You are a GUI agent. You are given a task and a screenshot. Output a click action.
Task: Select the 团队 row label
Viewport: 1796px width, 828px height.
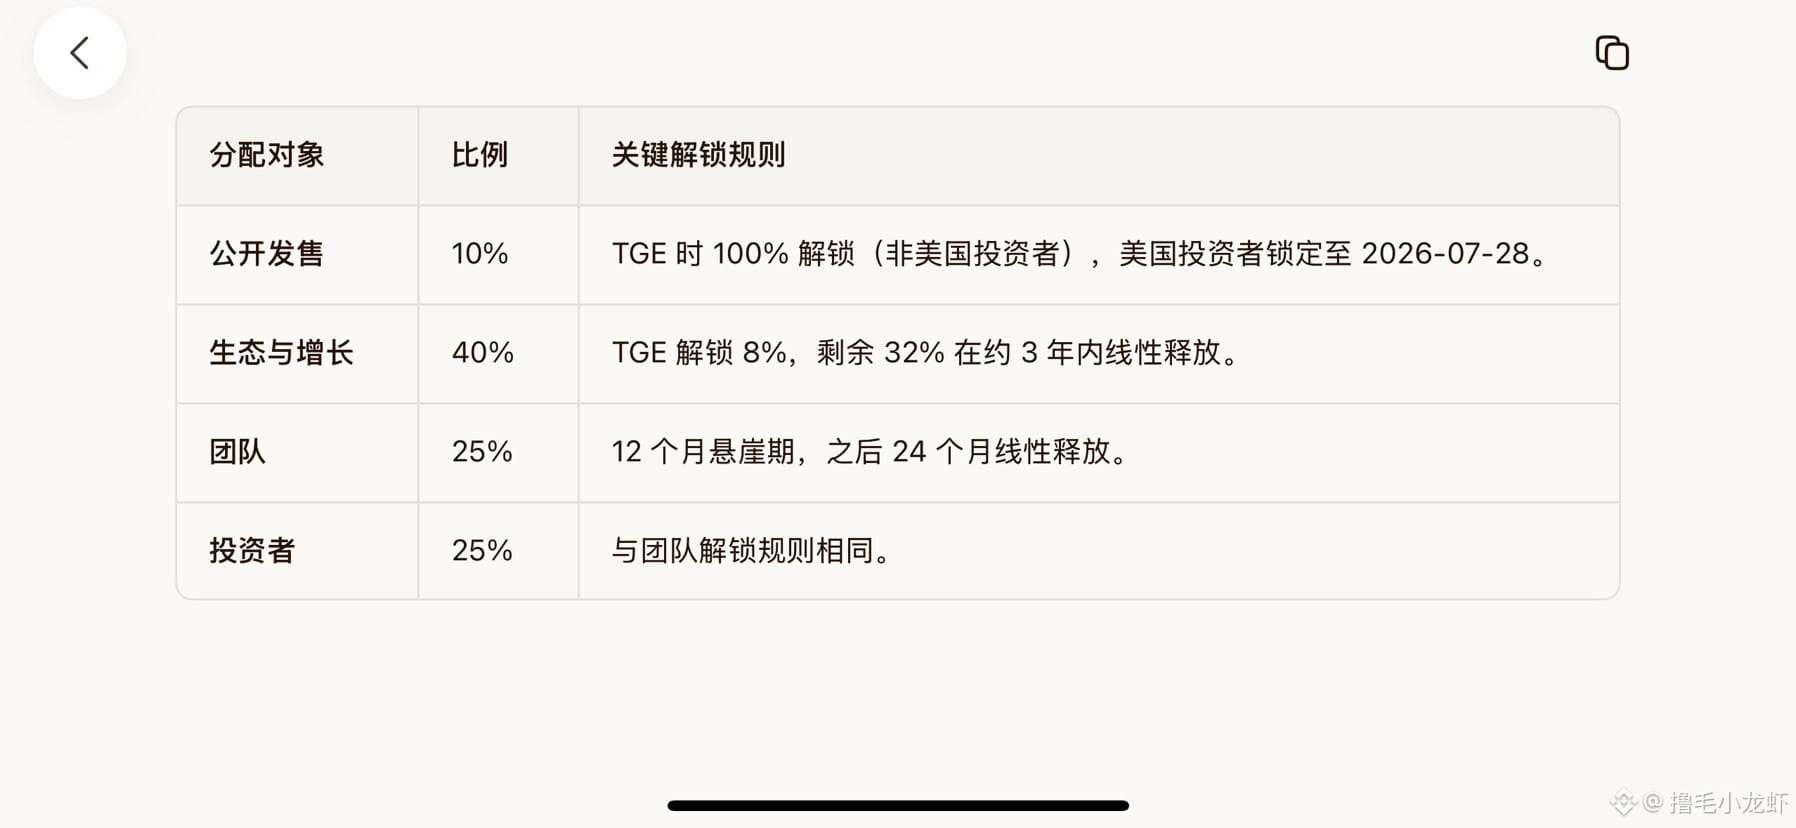(238, 452)
